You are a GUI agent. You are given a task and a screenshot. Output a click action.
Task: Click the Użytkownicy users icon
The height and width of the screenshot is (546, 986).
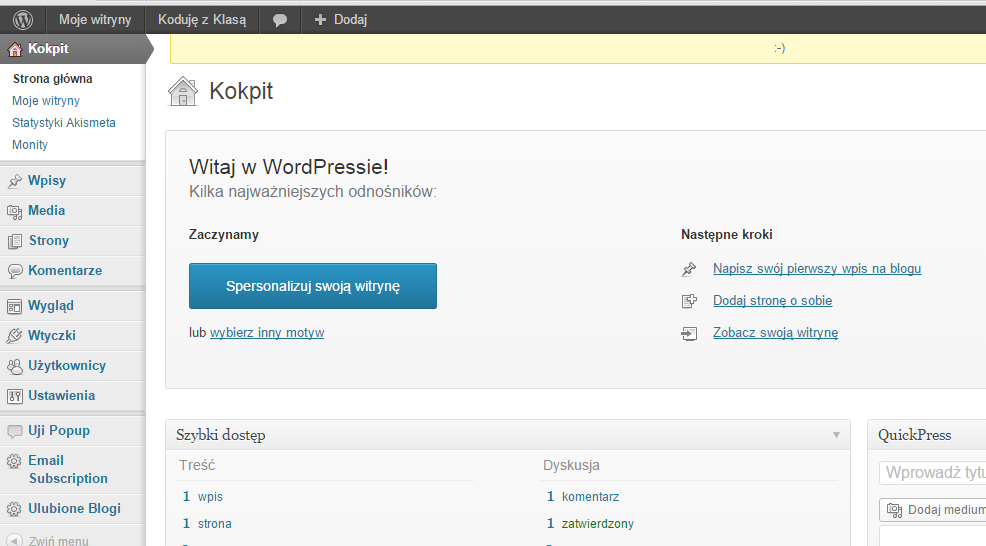tap(14, 366)
